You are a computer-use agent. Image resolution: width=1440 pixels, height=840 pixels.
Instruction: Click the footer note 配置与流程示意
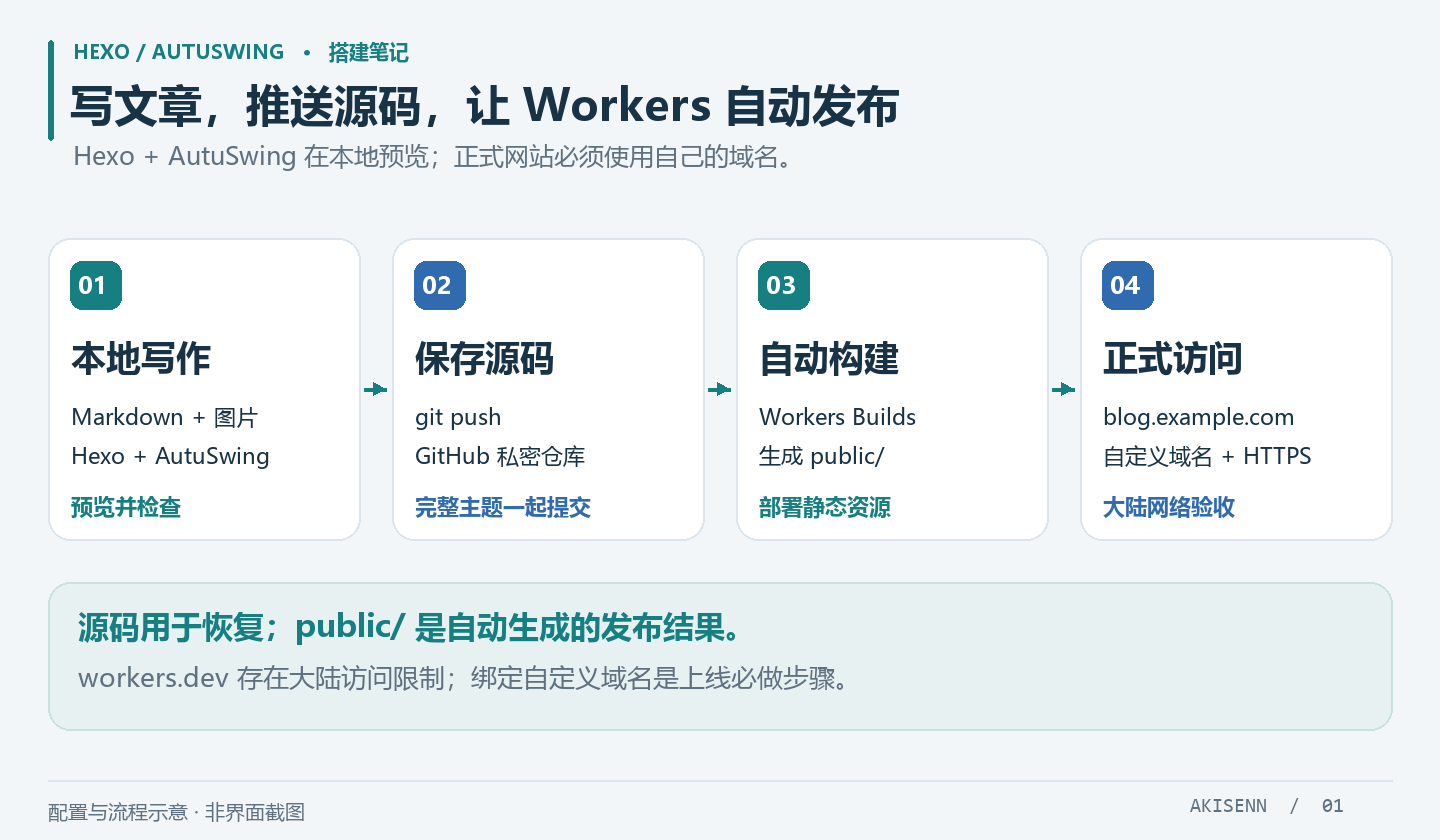pyautogui.click(x=176, y=812)
